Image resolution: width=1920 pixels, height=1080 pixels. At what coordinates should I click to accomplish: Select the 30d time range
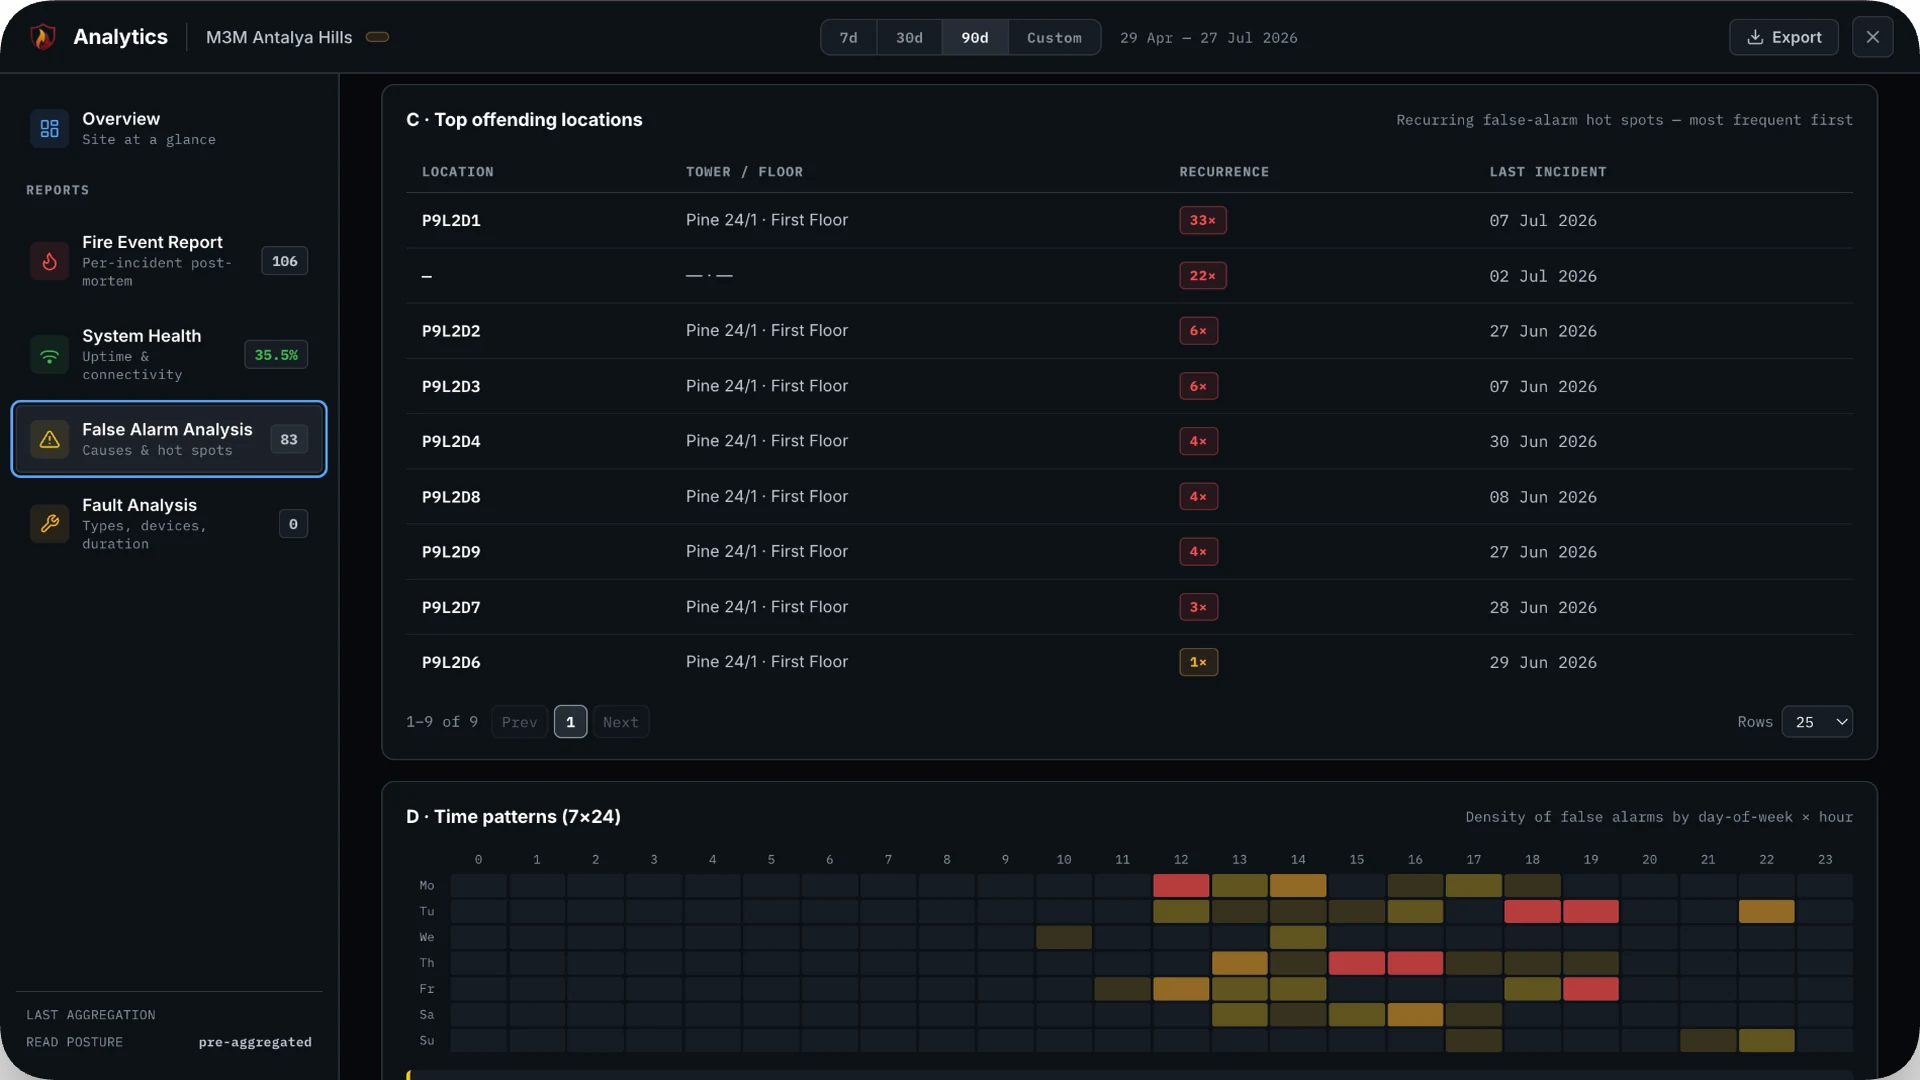click(x=909, y=37)
